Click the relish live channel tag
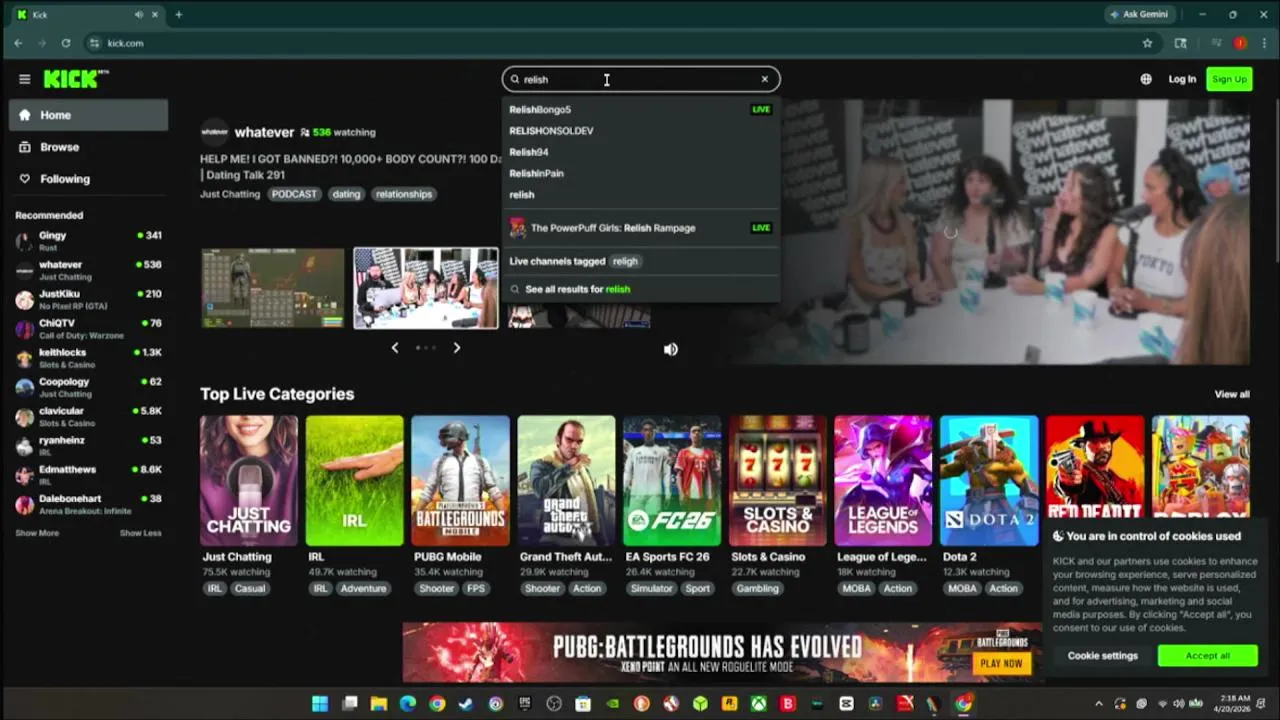Viewport: 1280px width, 720px height. pos(625,261)
